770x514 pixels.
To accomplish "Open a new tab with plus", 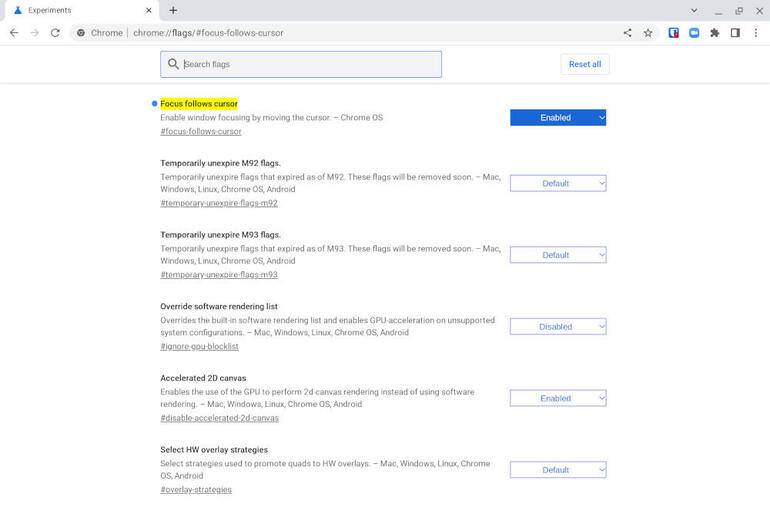I will (173, 10).
